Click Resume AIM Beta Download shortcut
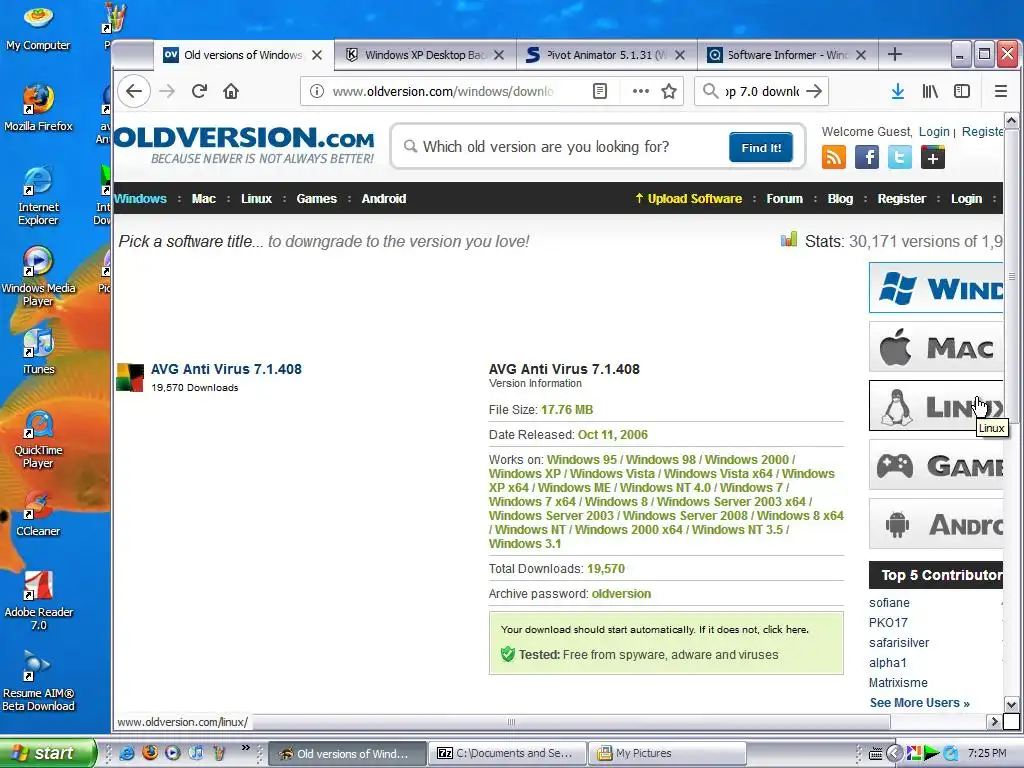The width and height of the screenshot is (1024, 768). point(38,682)
